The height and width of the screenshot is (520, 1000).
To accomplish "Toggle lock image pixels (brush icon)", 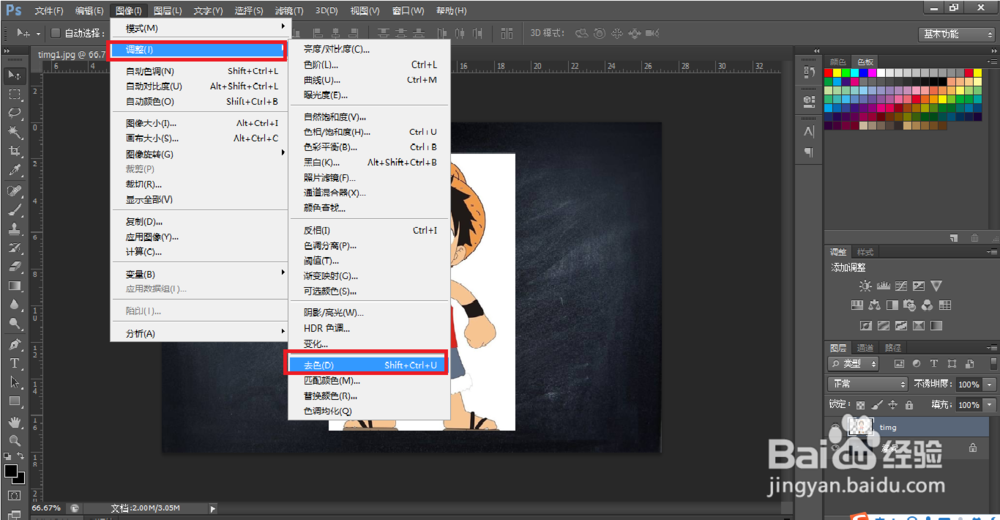I will click(877, 405).
